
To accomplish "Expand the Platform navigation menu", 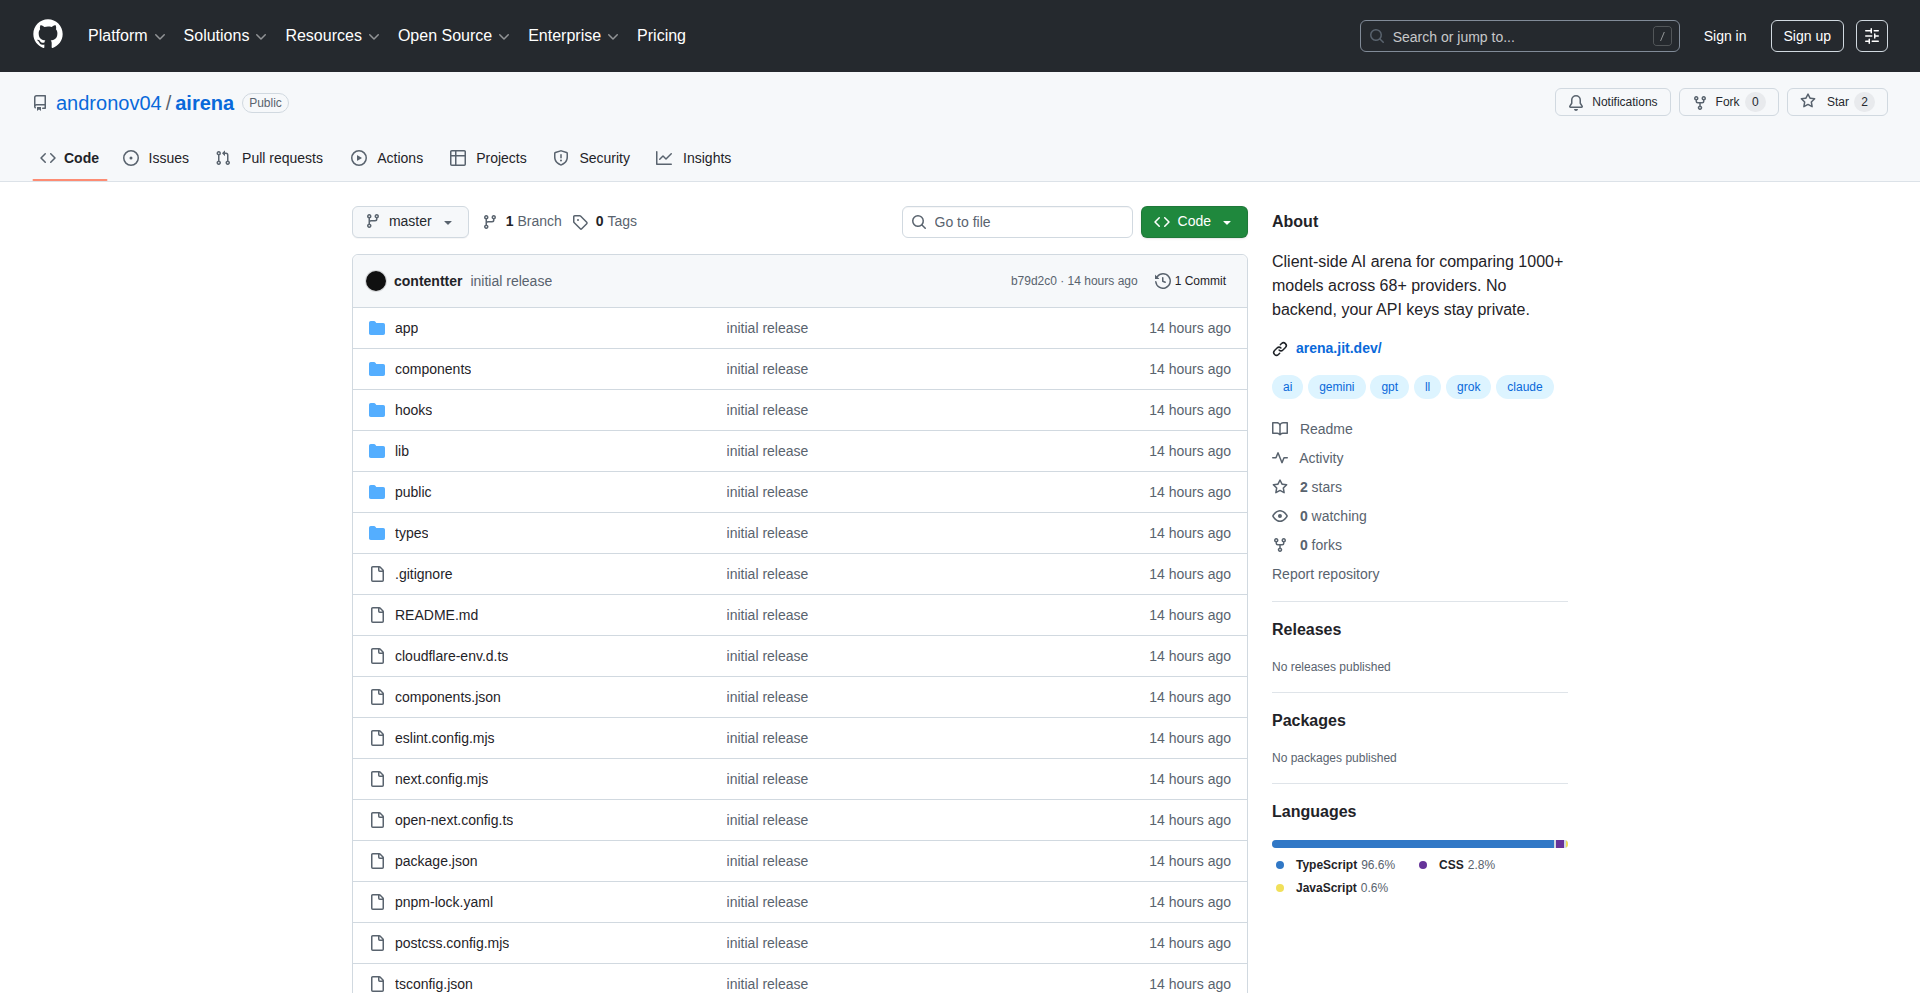I will 126,36.
